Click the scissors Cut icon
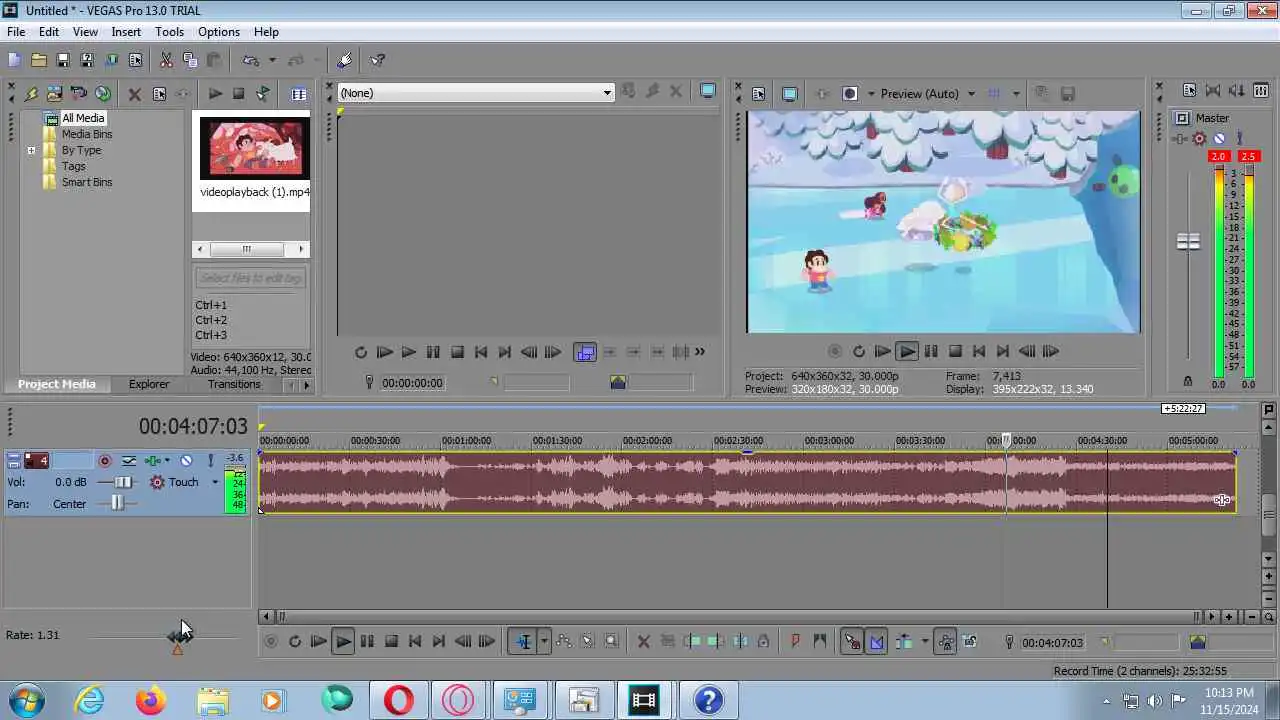The width and height of the screenshot is (1280, 720). pyautogui.click(x=166, y=60)
